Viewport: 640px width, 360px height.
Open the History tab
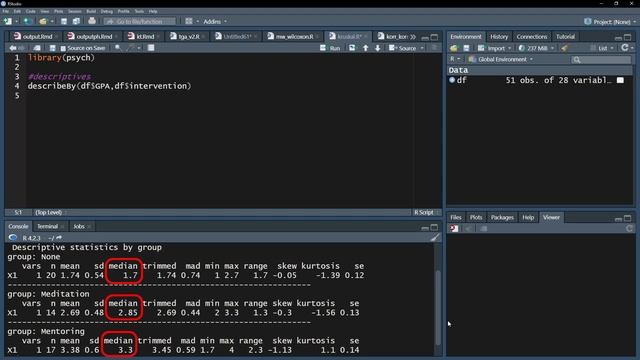click(499, 37)
